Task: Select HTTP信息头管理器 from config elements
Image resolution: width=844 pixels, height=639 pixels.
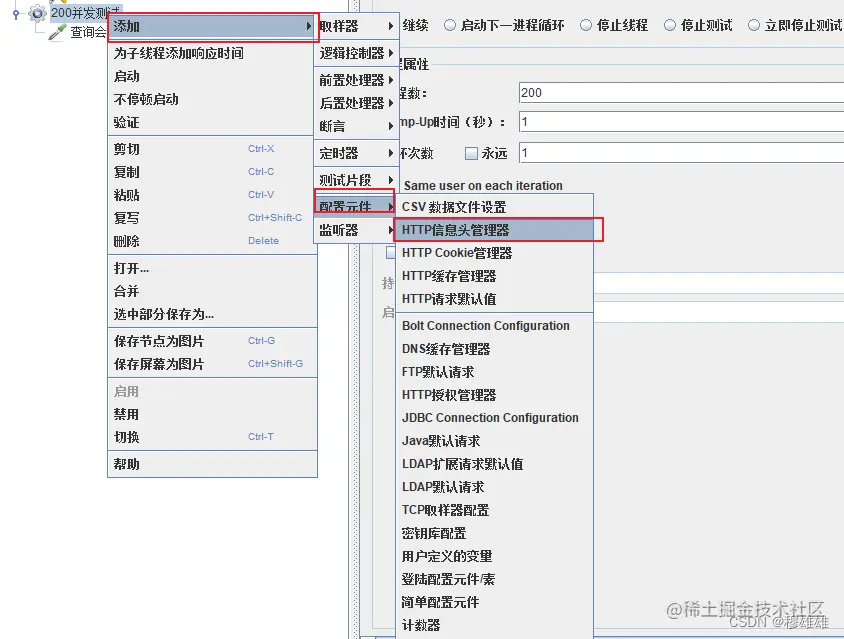Action: (470, 229)
